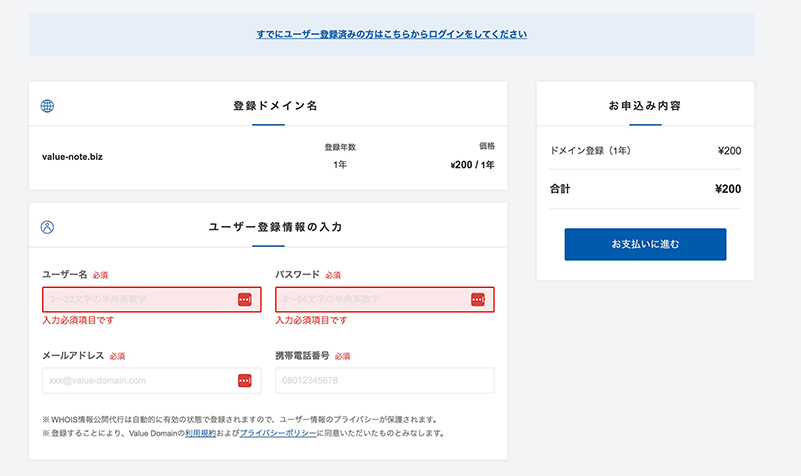Click the error message under パスワード
The width and height of the screenshot is (801, 476).
pyautogui.click(x=311, y=320)
